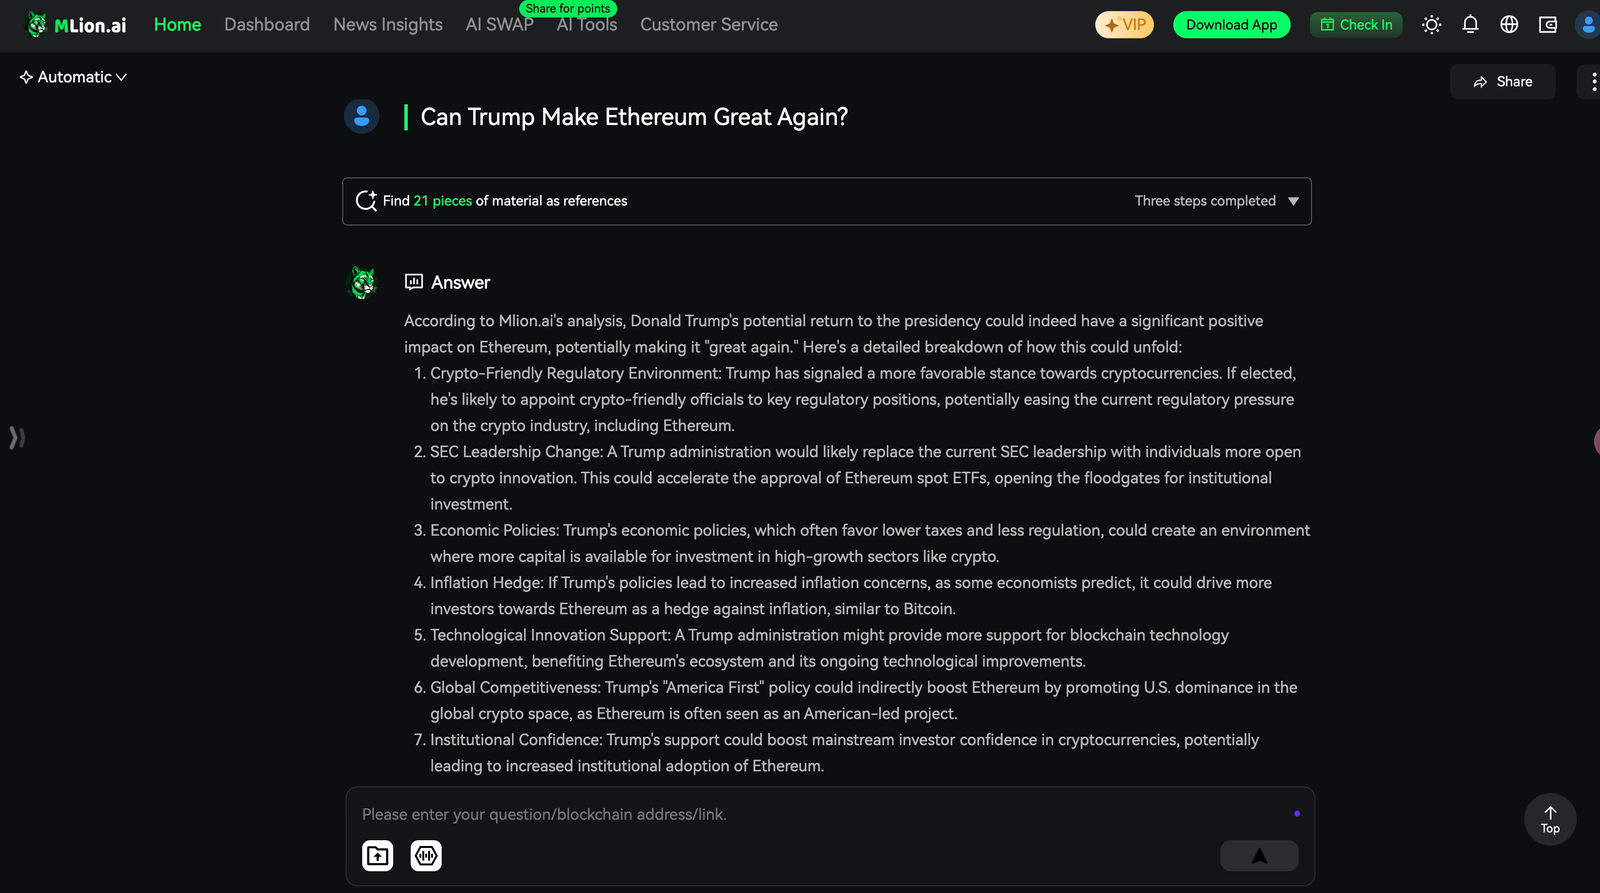Select AI SWAP in navigation

(x=499, y=25)
